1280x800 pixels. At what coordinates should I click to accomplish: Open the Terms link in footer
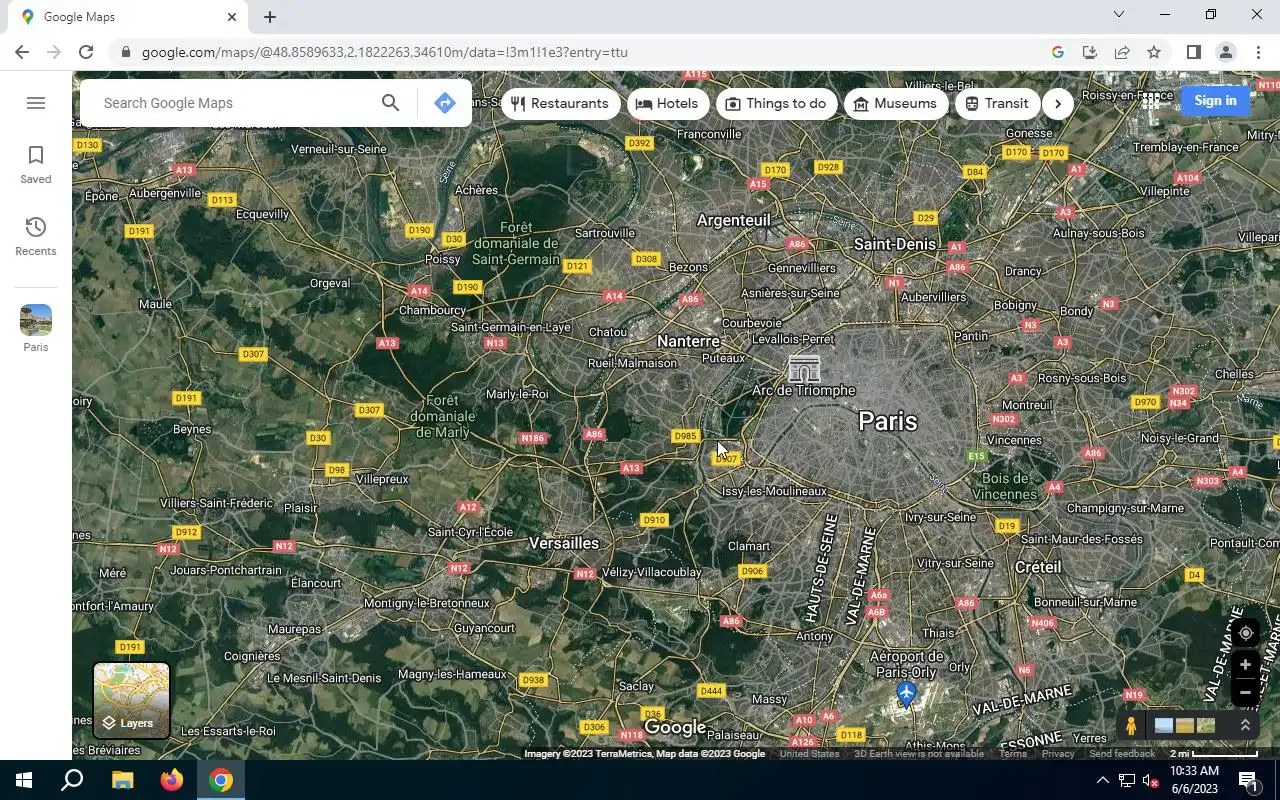pos(1013,754)
